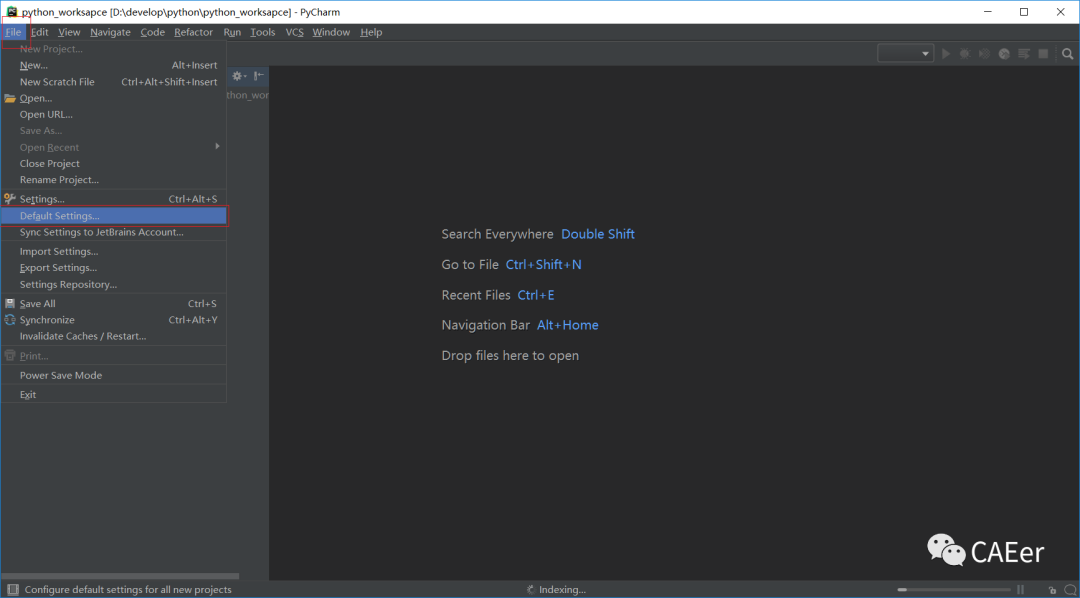
Task: Expand the Open Recent submenu arrow
Action: pos(217,146)
